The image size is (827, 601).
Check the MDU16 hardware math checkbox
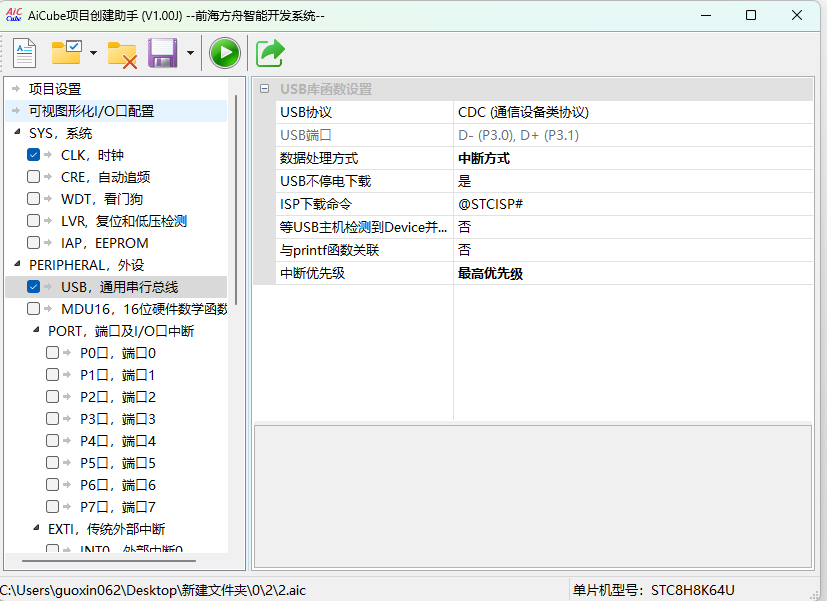(x=34, y=309)
